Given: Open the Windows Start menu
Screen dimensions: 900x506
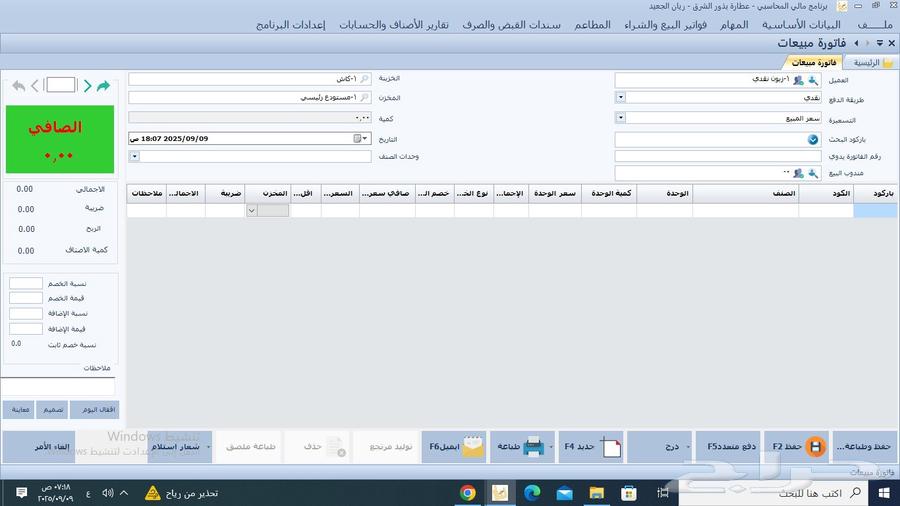Looking at the screenshot, I should click(x=884, y=493).
